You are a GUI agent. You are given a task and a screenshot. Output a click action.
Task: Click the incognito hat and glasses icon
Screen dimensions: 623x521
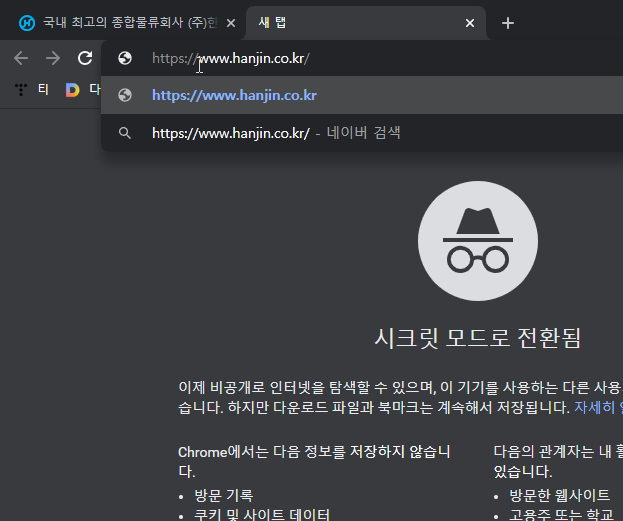pyautogui.click(x=478, y=241)
